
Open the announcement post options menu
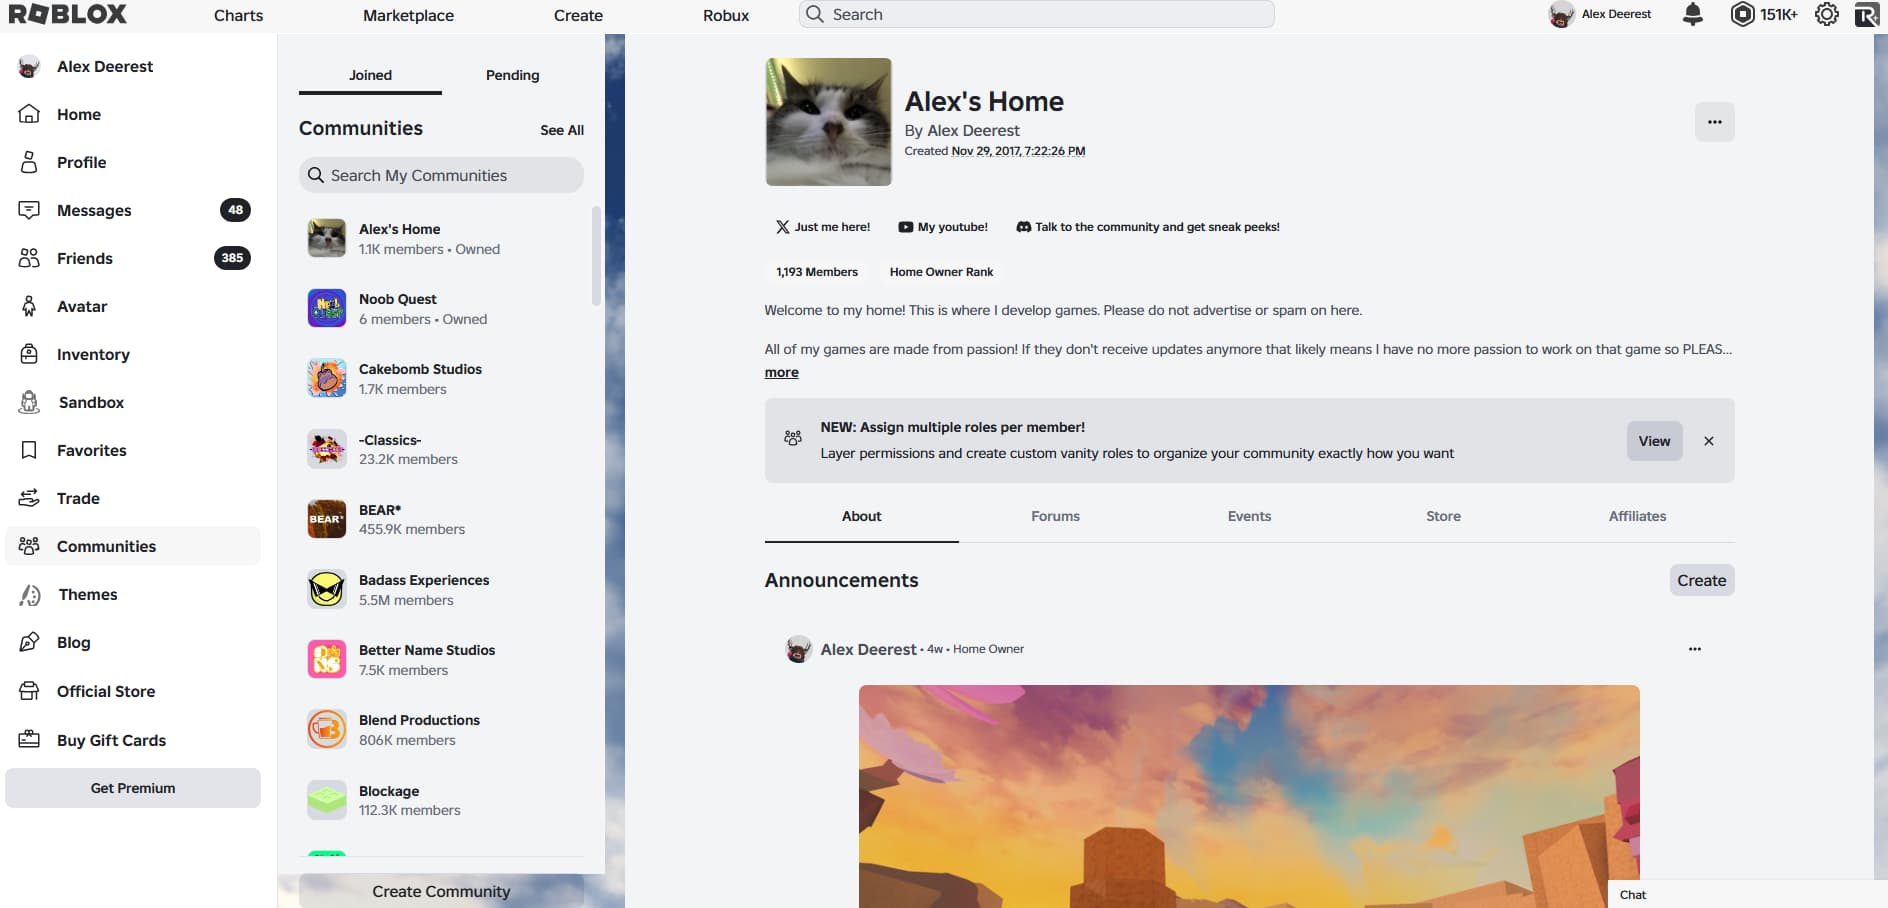tap(1695, 649)
